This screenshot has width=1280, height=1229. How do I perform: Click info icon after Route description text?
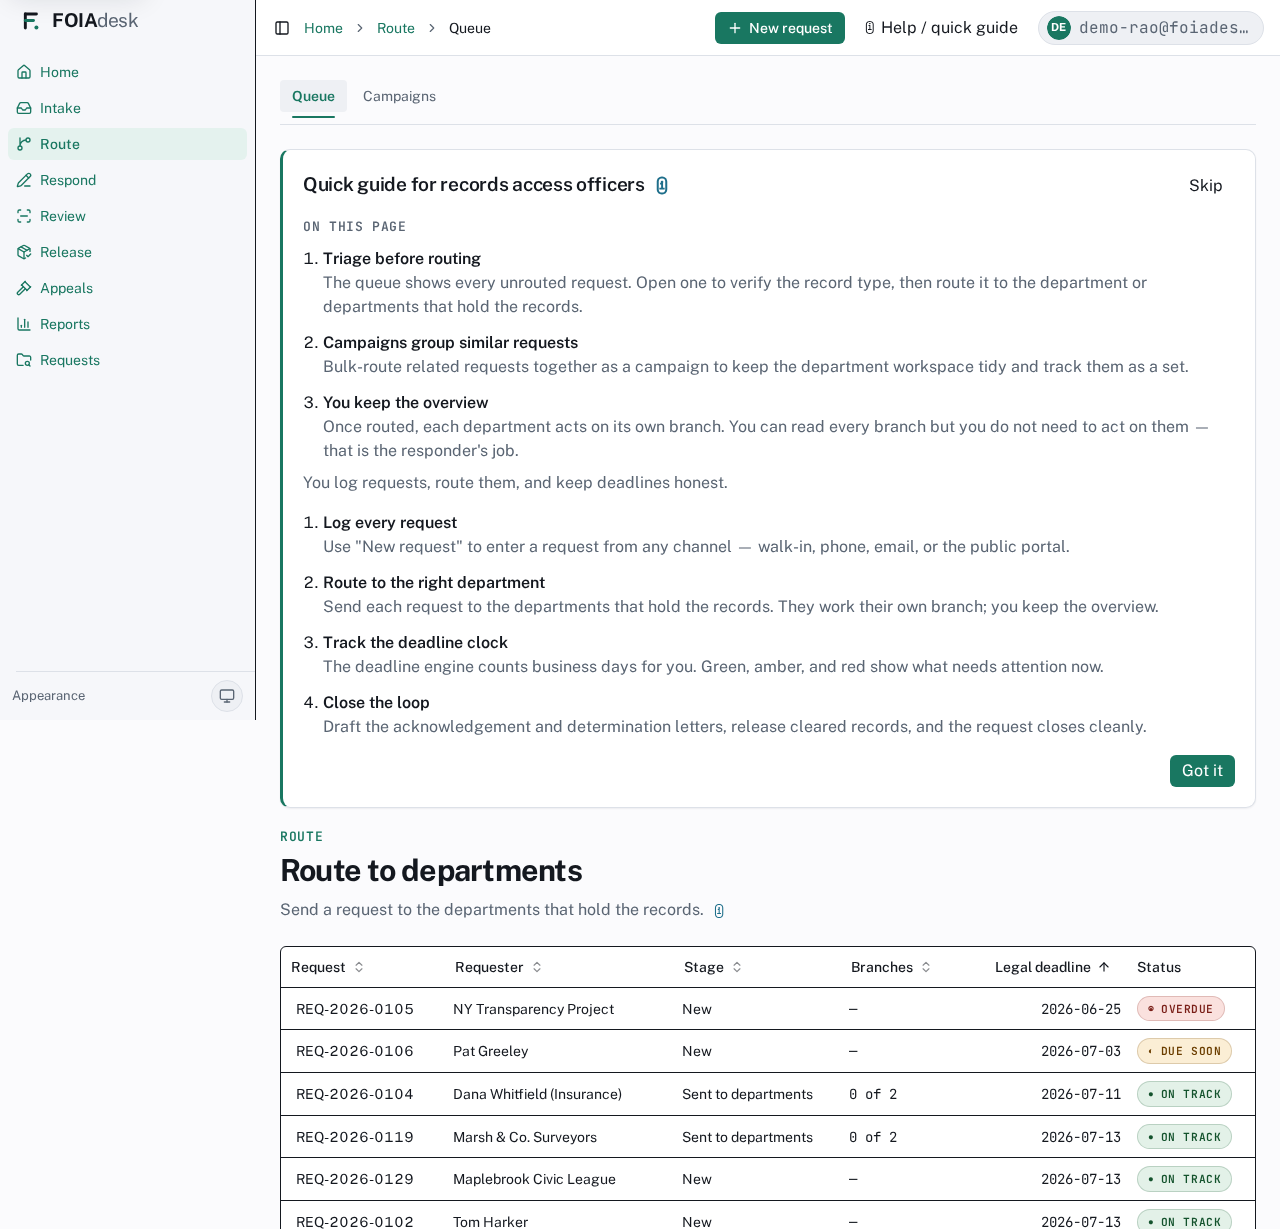719,911
